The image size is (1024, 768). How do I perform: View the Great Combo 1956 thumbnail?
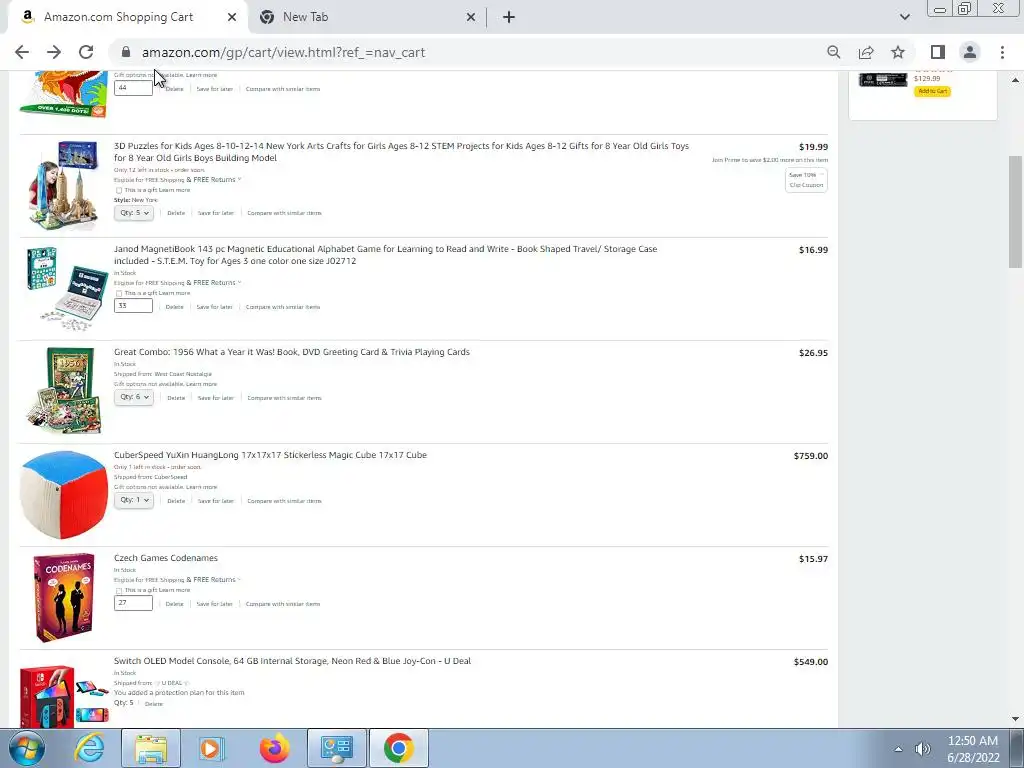coord(64,391)
